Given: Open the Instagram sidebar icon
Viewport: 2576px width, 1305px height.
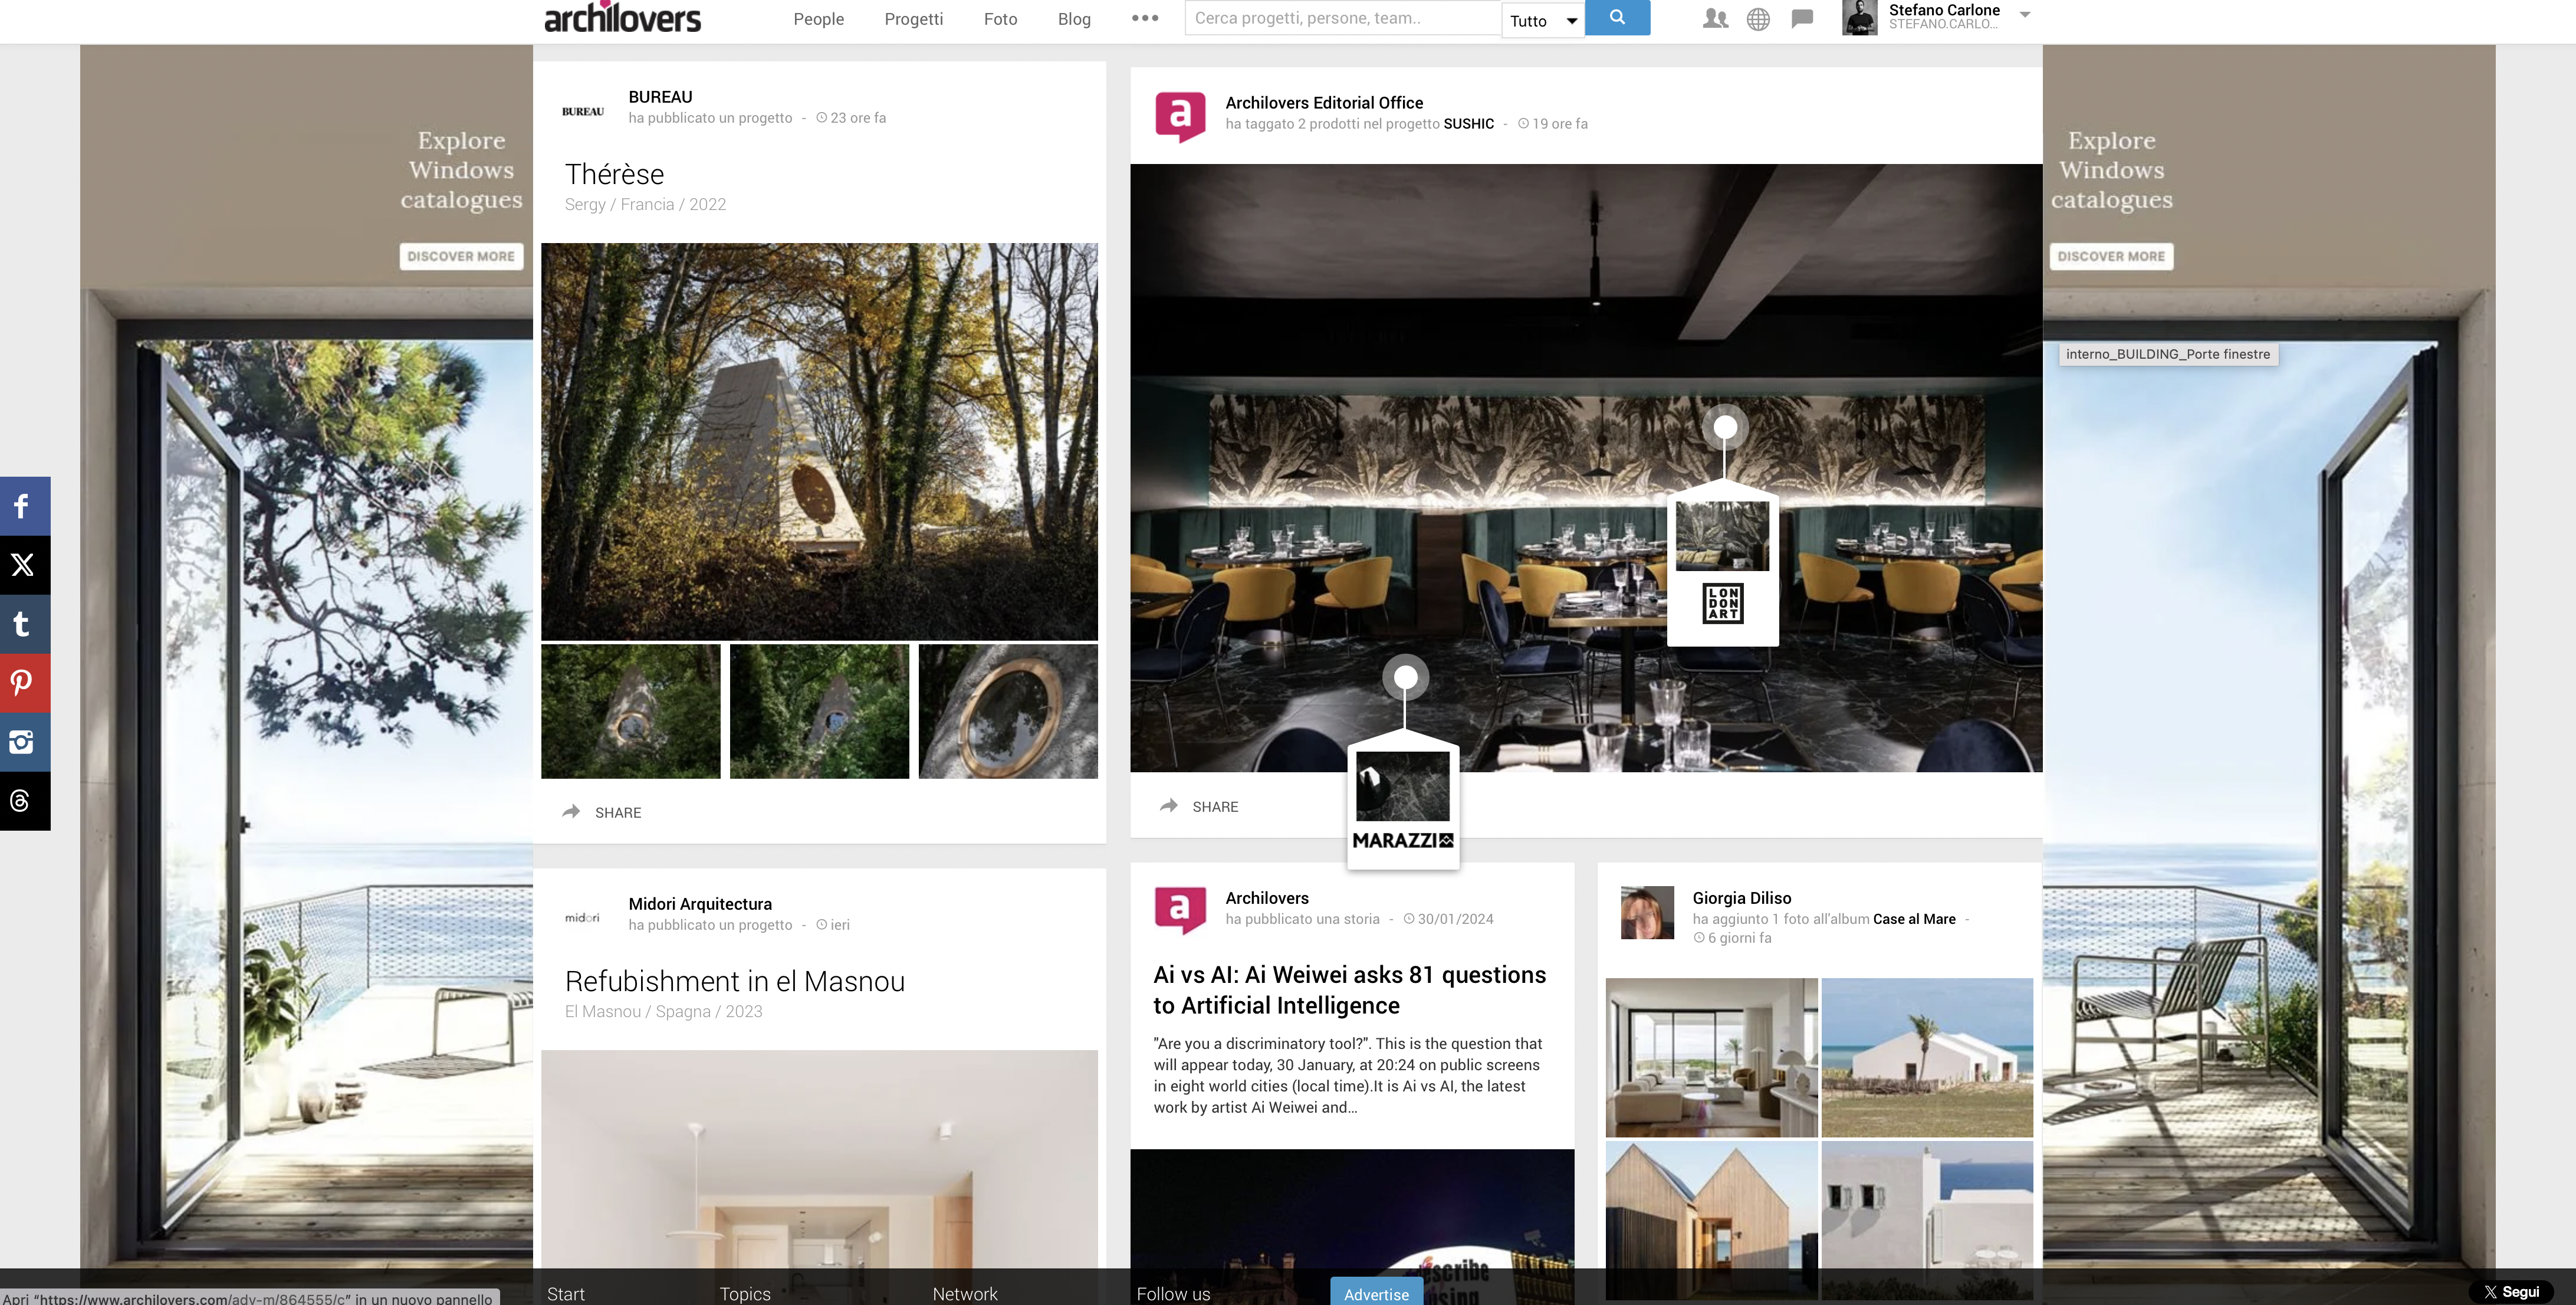Looking at the screenshot, I should tap(24, 742).
